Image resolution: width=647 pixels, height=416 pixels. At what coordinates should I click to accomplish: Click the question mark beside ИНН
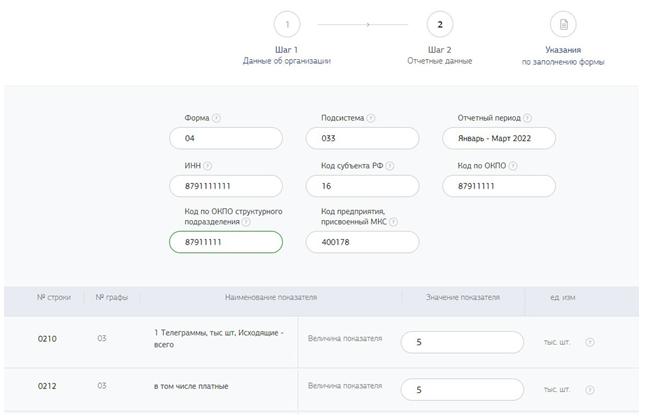tap(208, 166)
